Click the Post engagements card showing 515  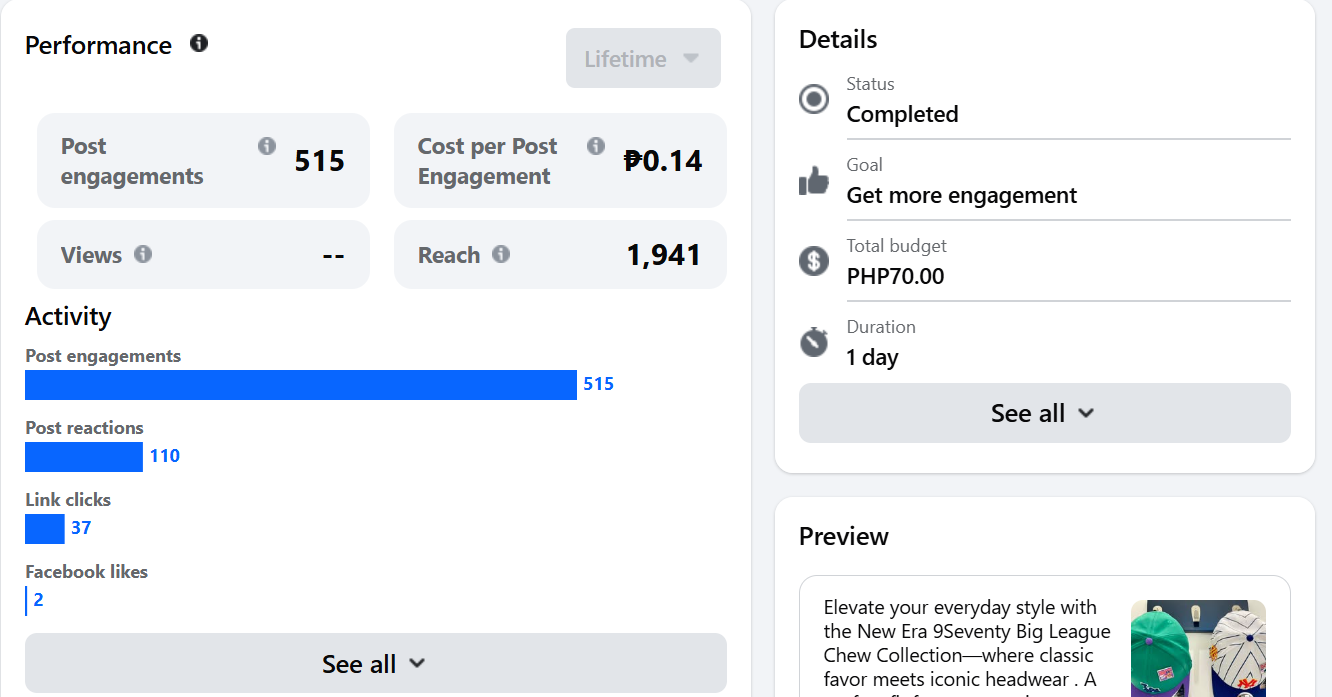[203, 161]
